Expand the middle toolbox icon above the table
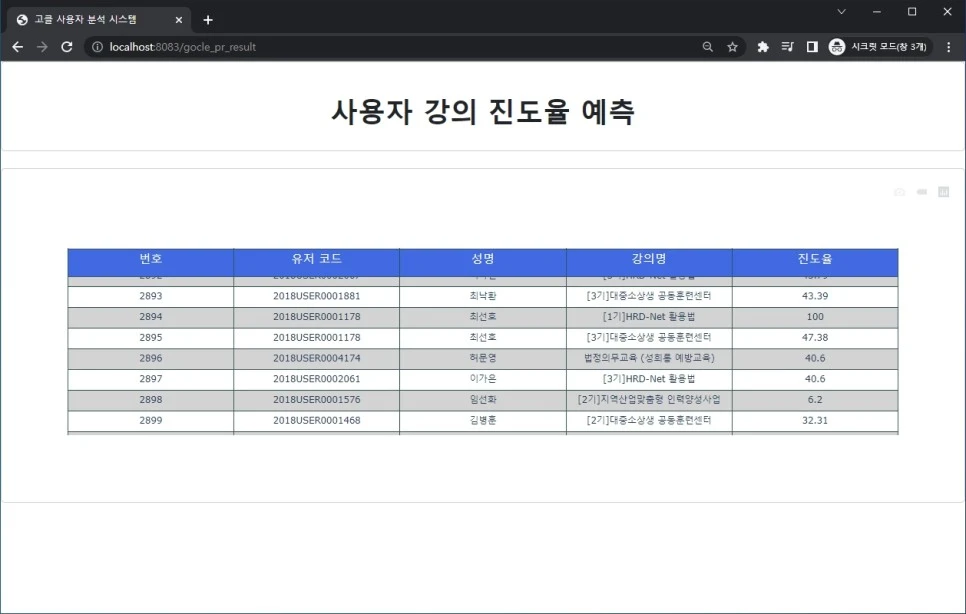Viewport: 966px width, 614px height. tap(921, 191)
